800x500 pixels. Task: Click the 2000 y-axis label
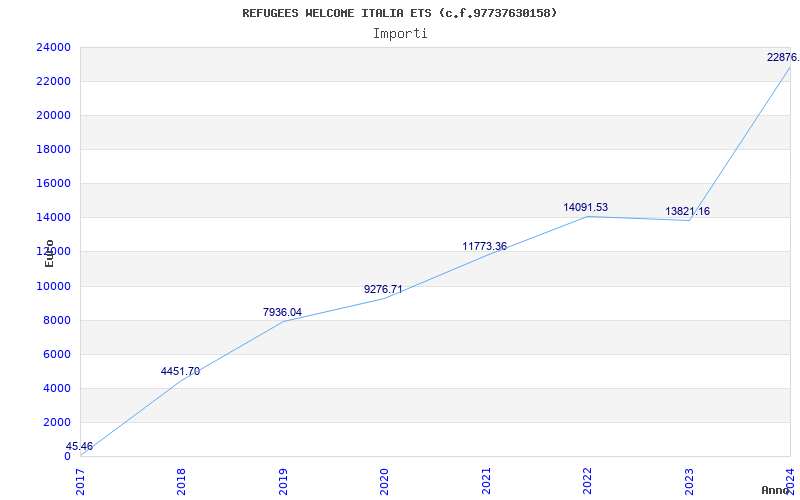[x=56, y=422]
